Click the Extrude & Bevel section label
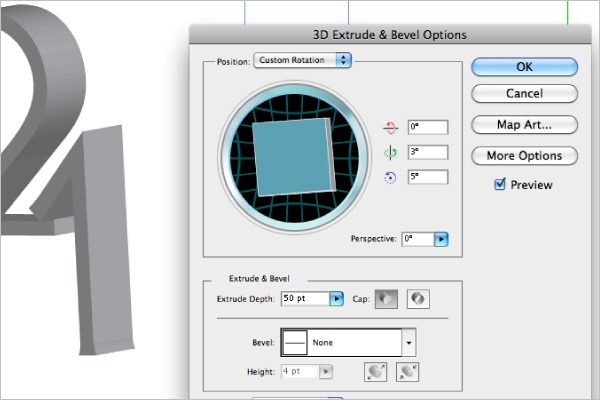 tap(259, 279)
